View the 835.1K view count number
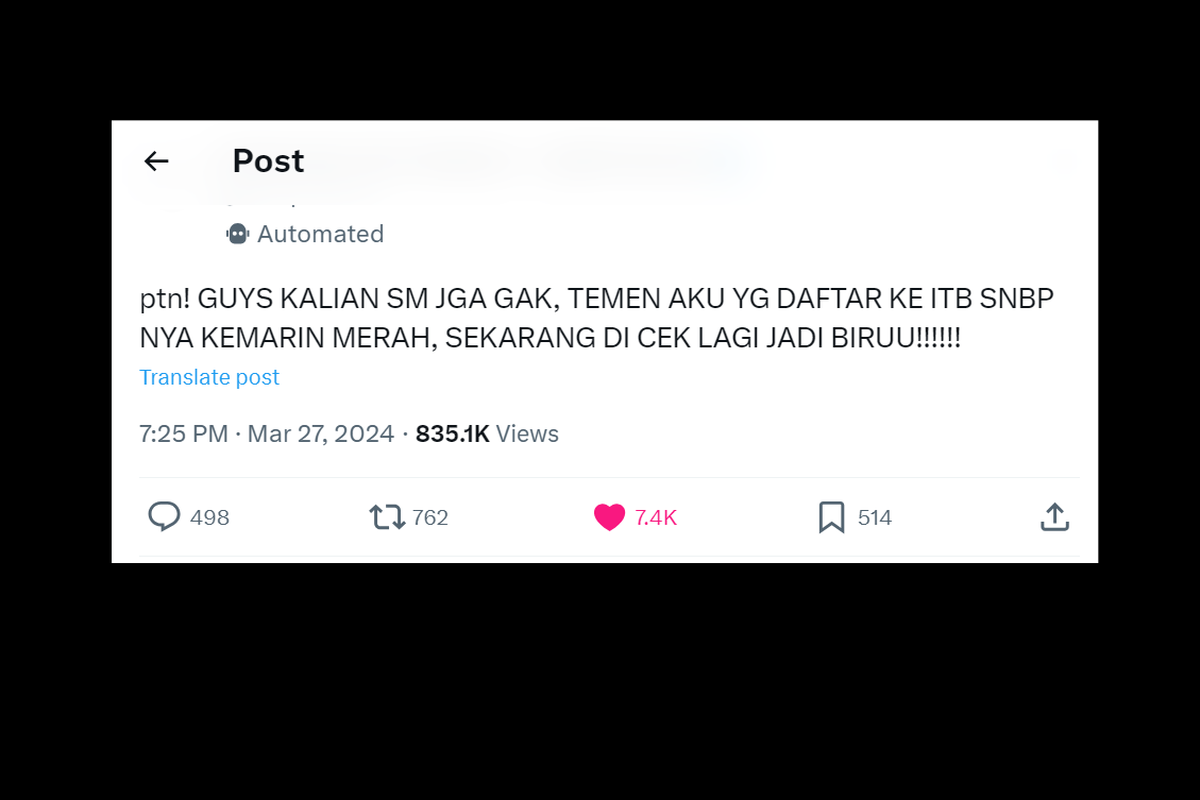 tap(452, 434)
